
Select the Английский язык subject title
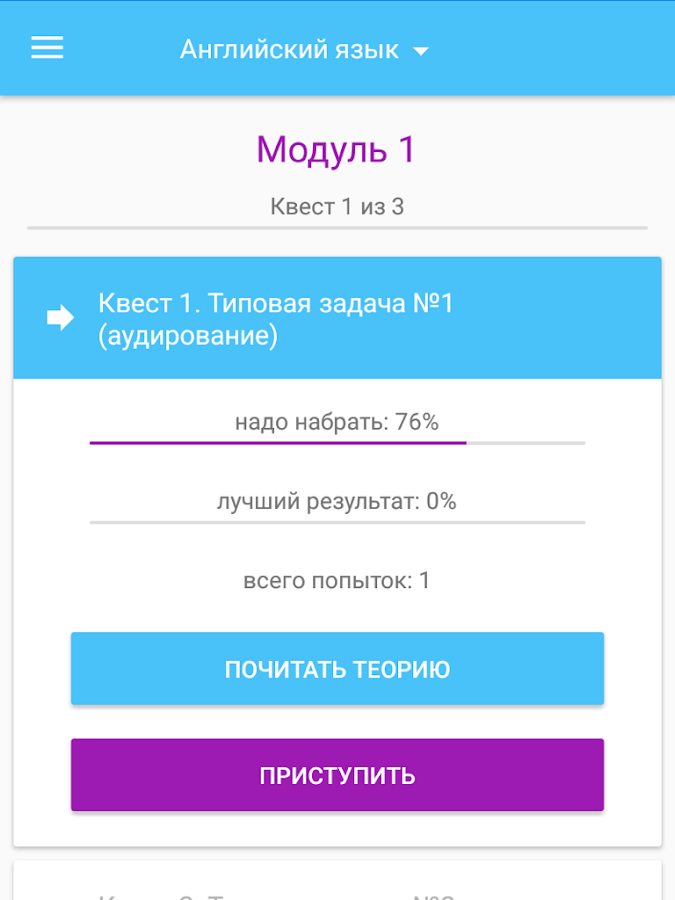click(289, 49)
